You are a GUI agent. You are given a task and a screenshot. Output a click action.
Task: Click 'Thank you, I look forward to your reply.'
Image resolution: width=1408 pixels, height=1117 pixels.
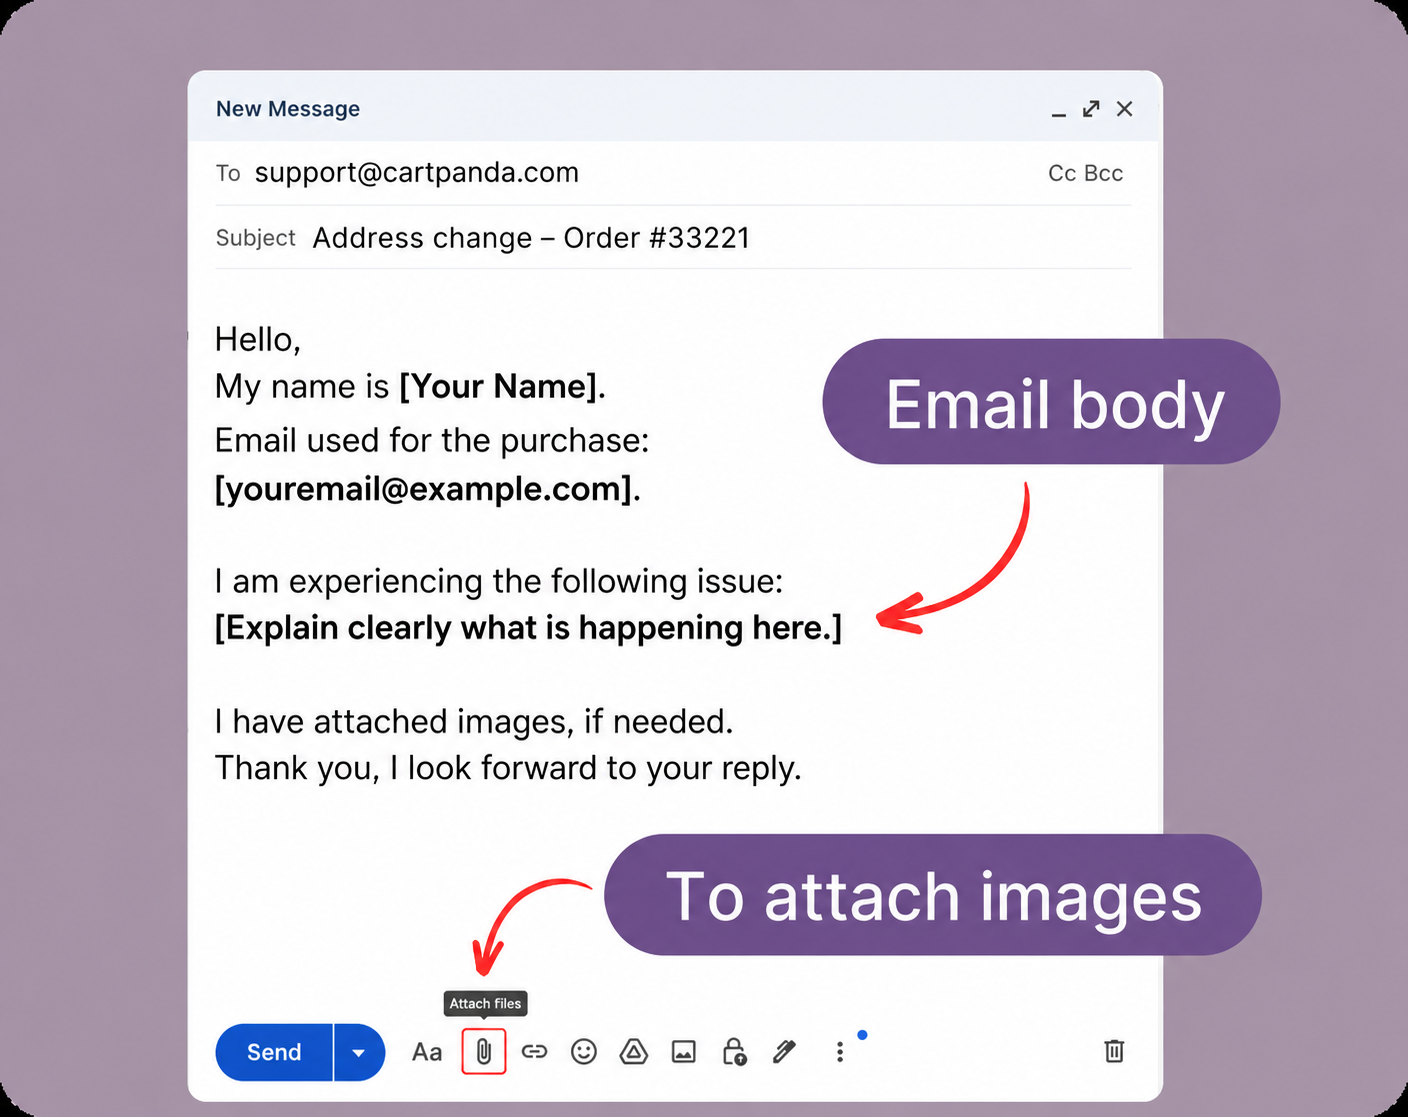tap(509, 768)
